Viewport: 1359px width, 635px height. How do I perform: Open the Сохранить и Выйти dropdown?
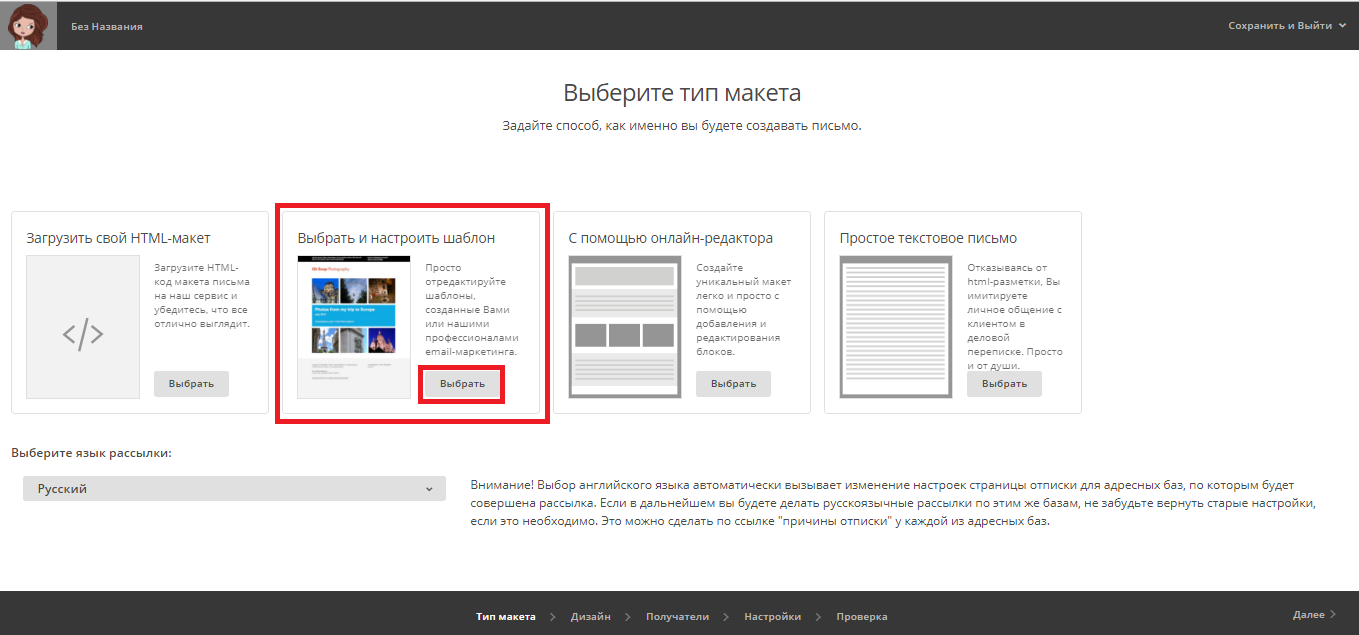[x=1287, y=26]
